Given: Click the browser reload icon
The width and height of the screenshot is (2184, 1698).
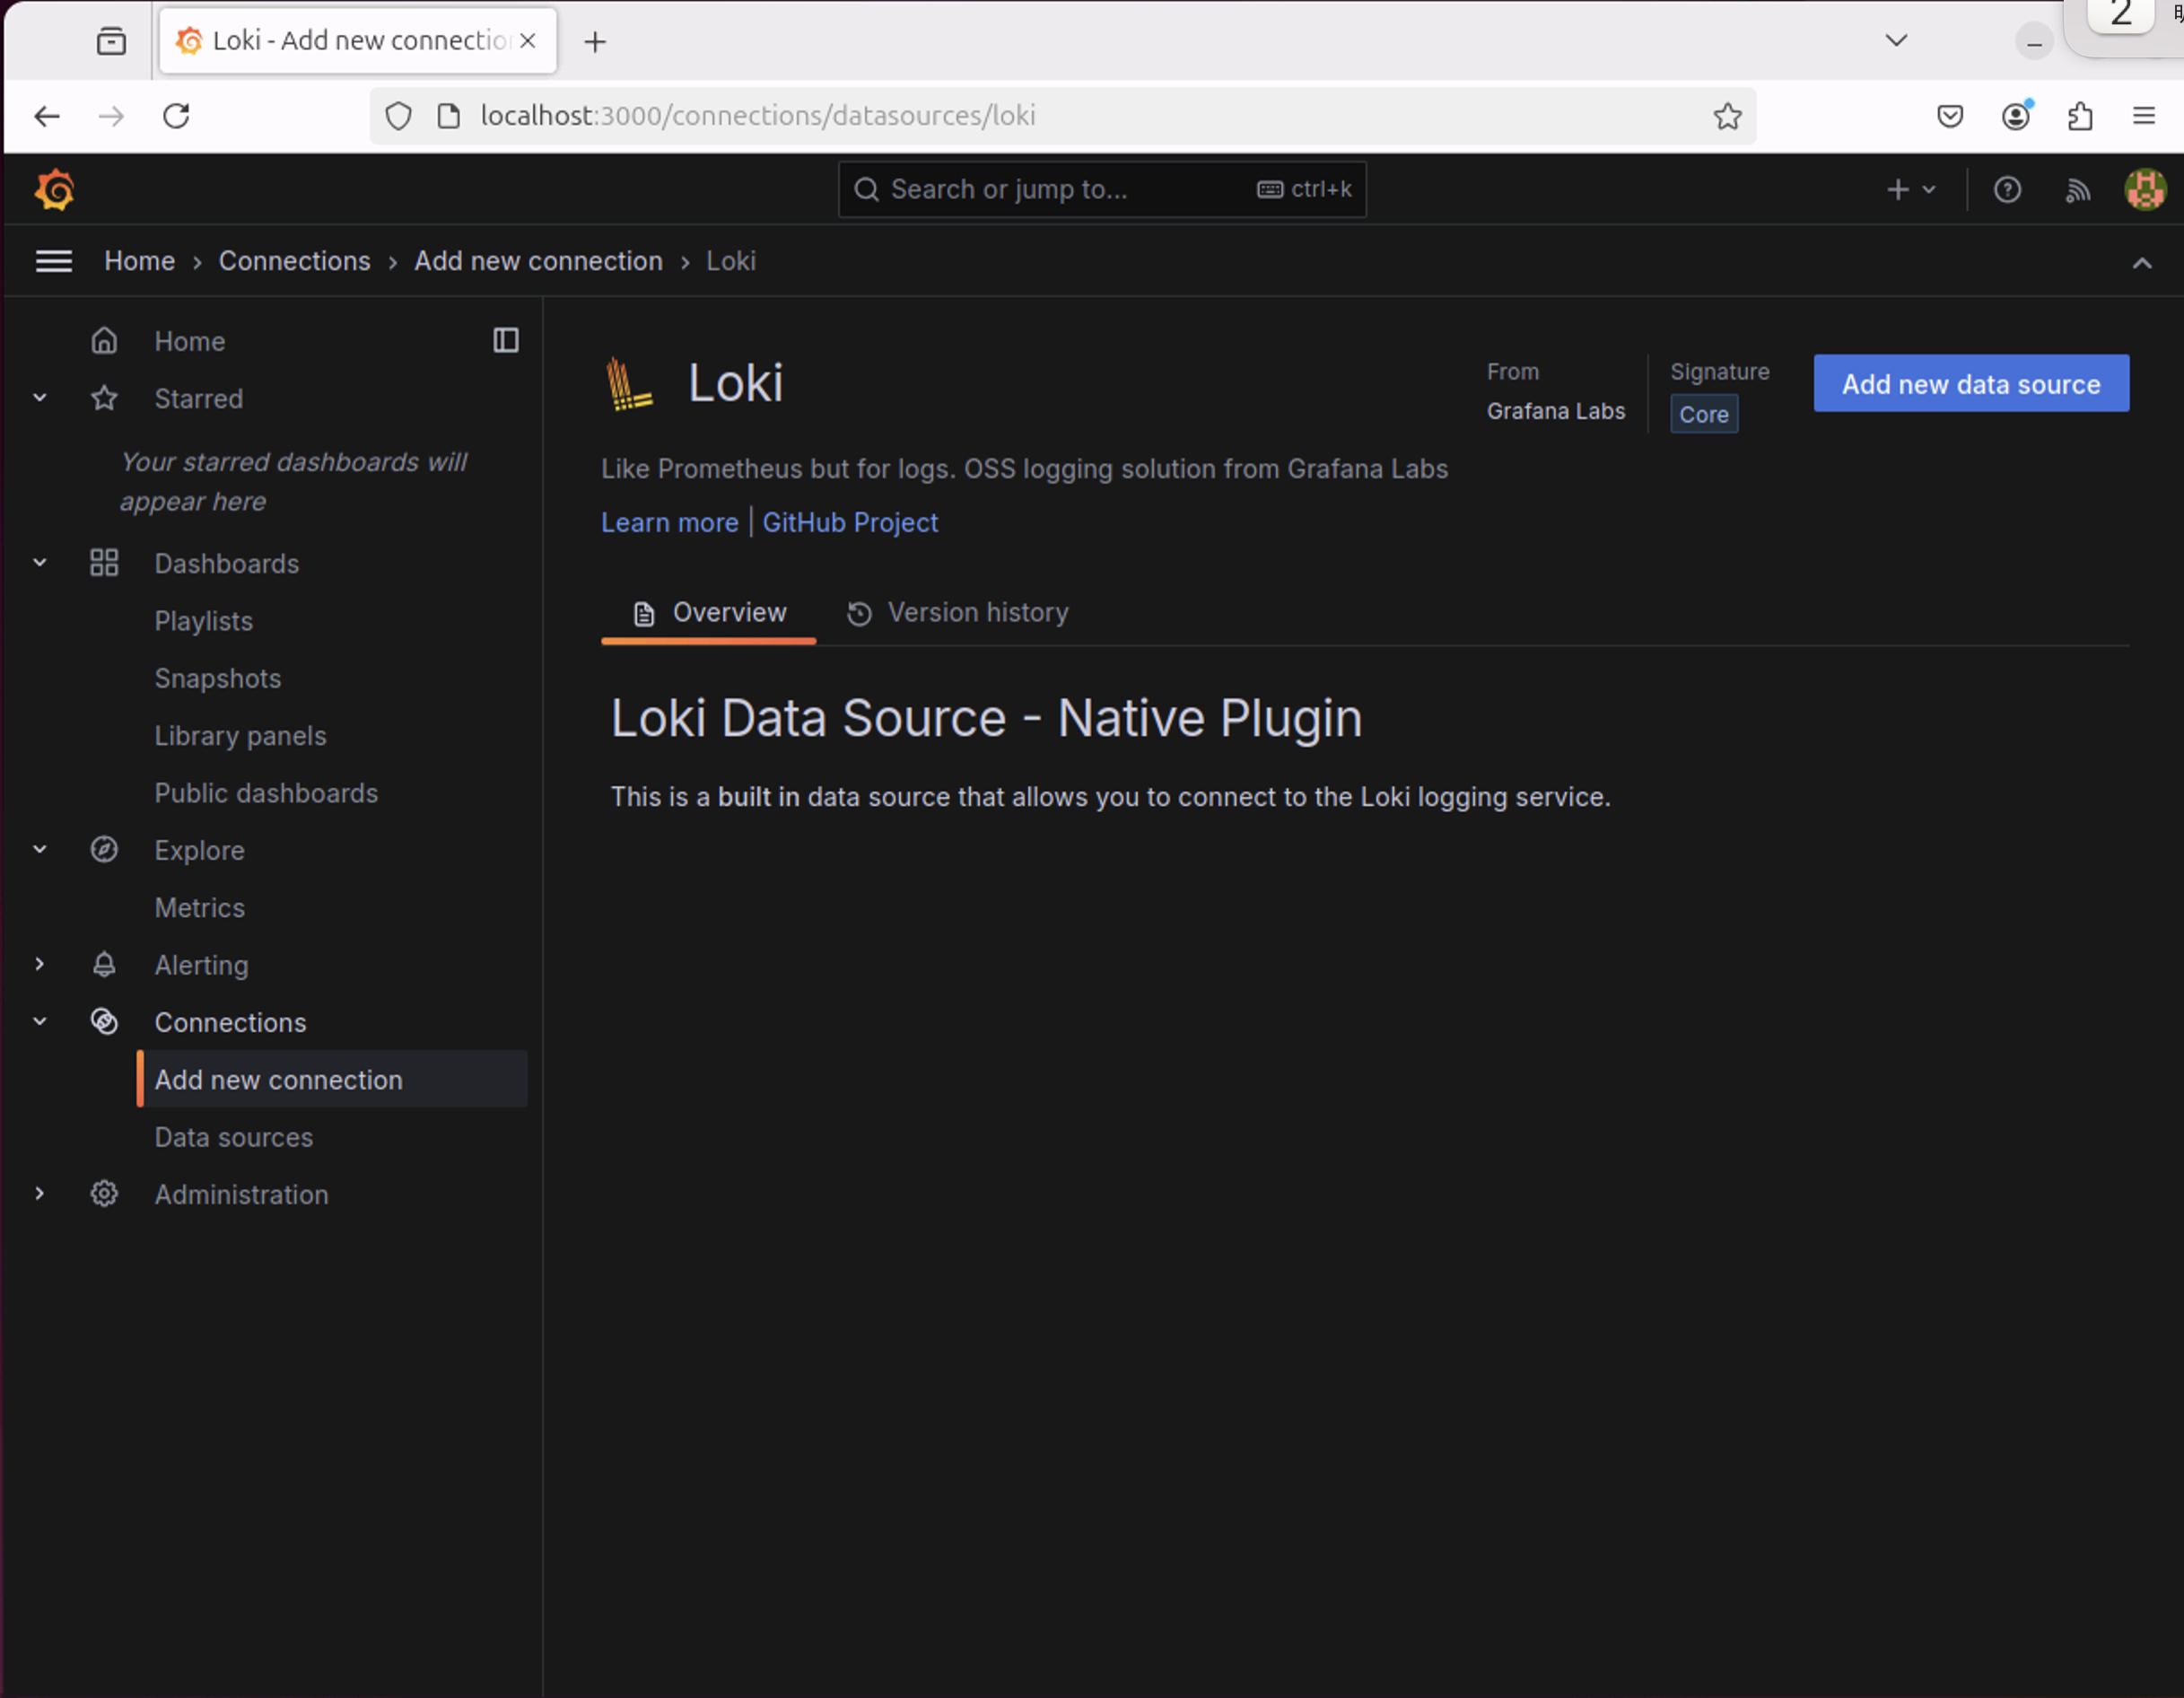Looking at the screenshot, I should pos(176,116).
